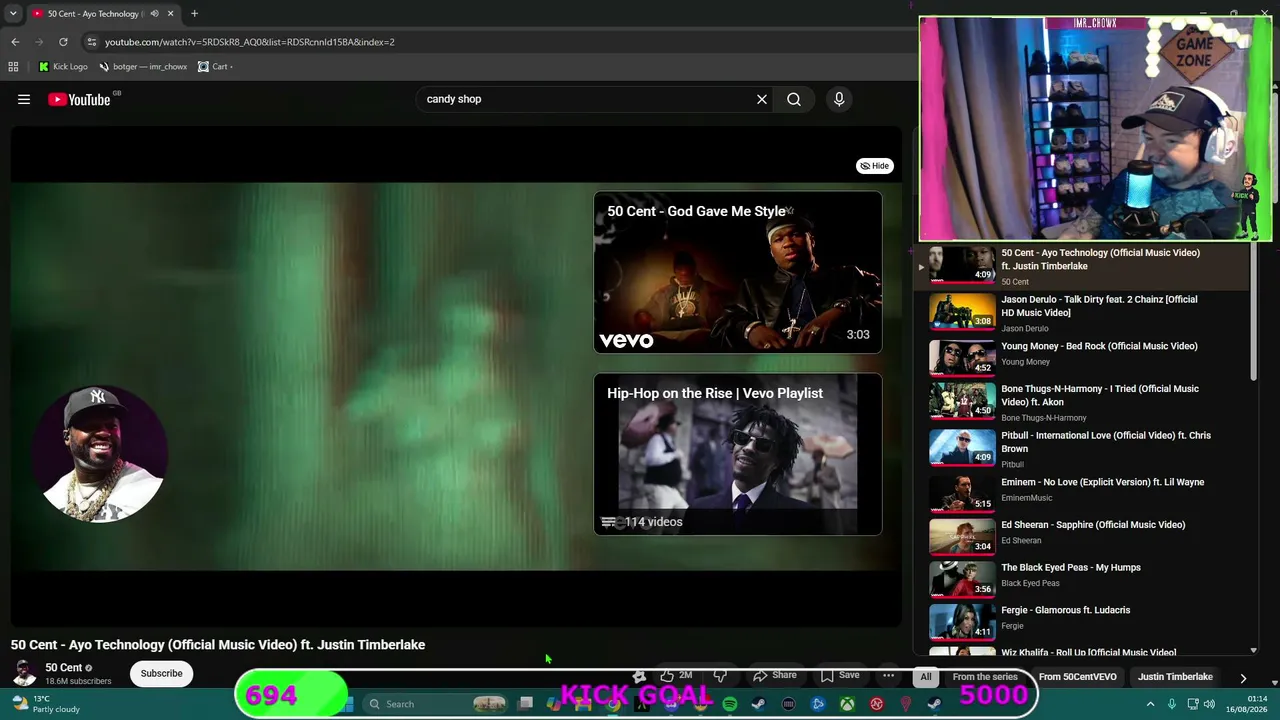1280x720 pixels.
Task: Share the Ayo Technology video
Action: (775, 676)
